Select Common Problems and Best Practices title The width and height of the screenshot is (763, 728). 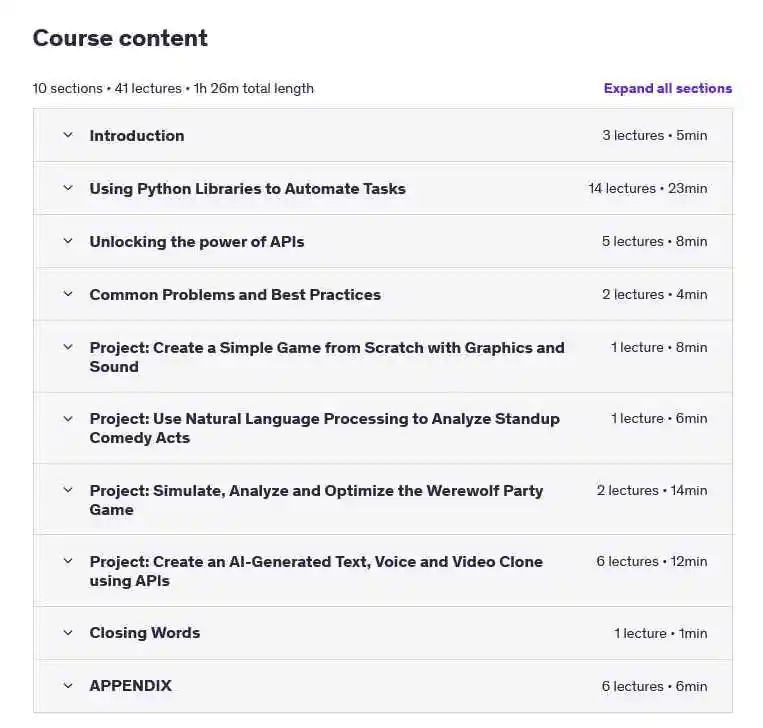point(235,294)
